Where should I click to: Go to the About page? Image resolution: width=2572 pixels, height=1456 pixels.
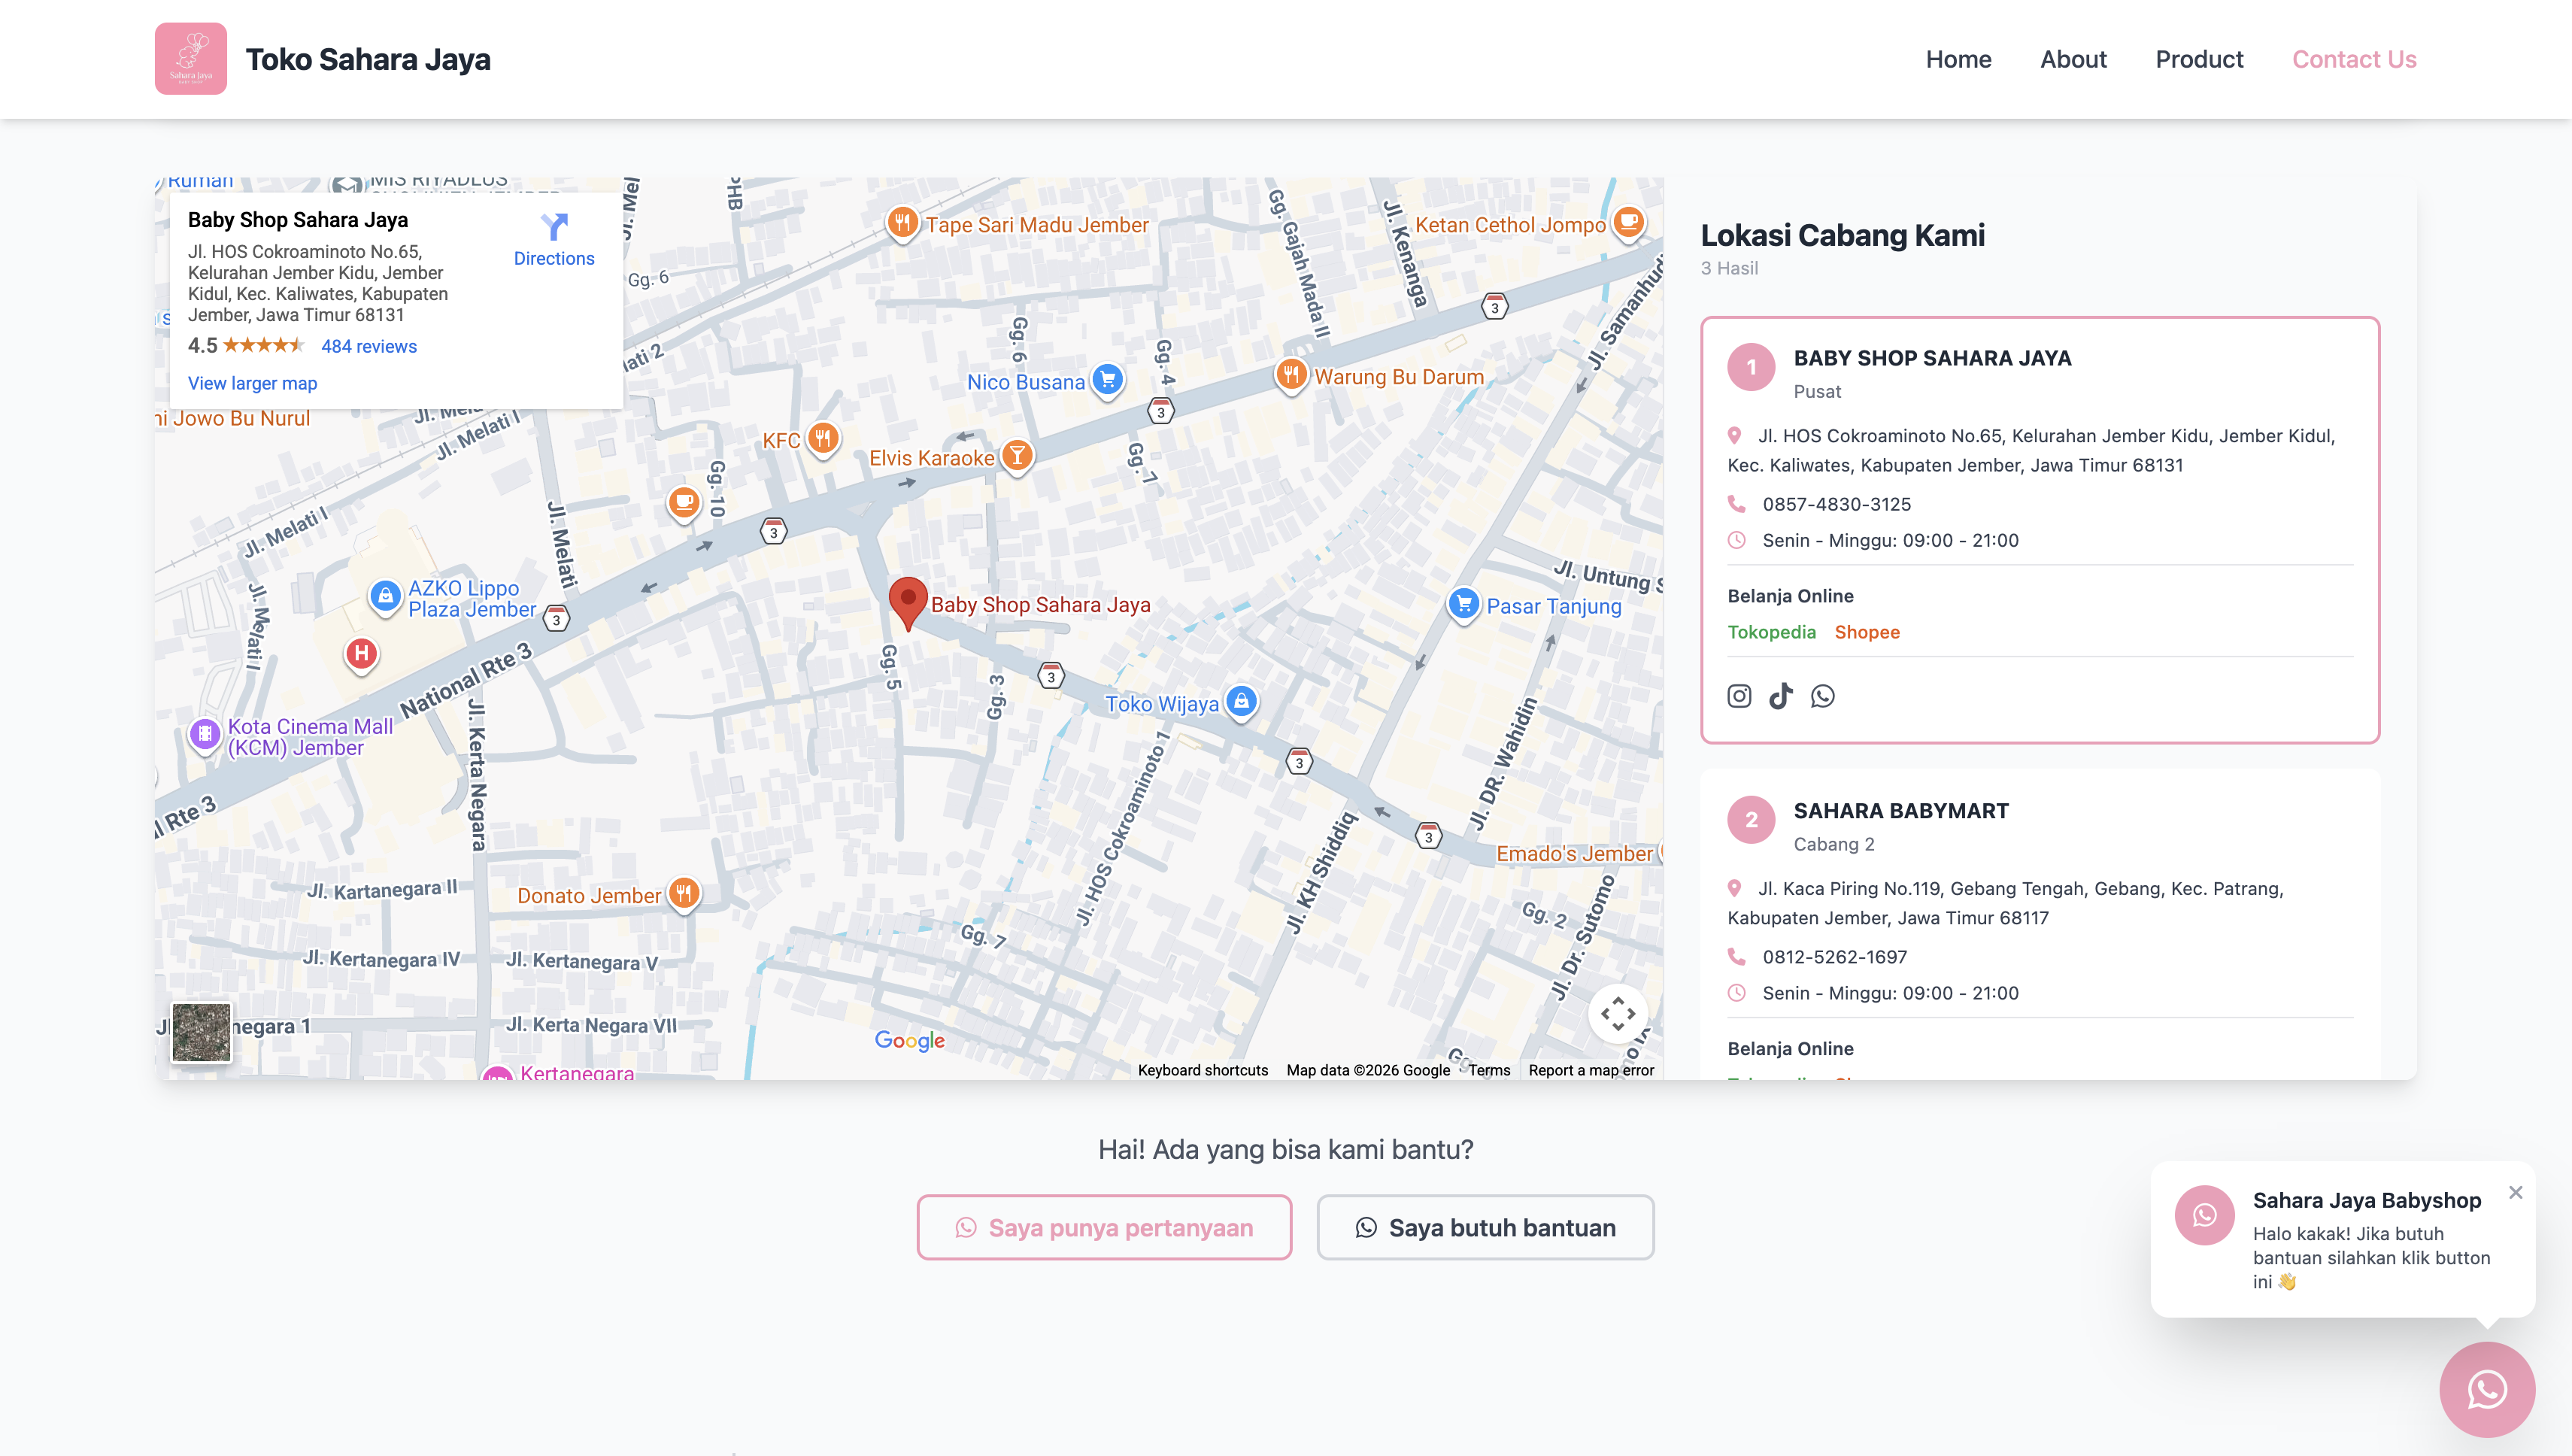click(2073, 59)
